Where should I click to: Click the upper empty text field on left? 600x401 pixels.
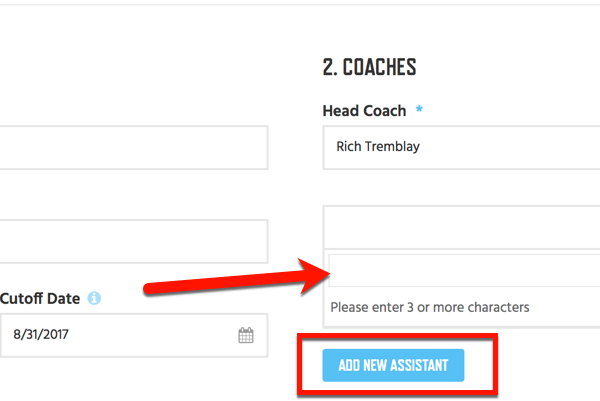pos(134,147)
